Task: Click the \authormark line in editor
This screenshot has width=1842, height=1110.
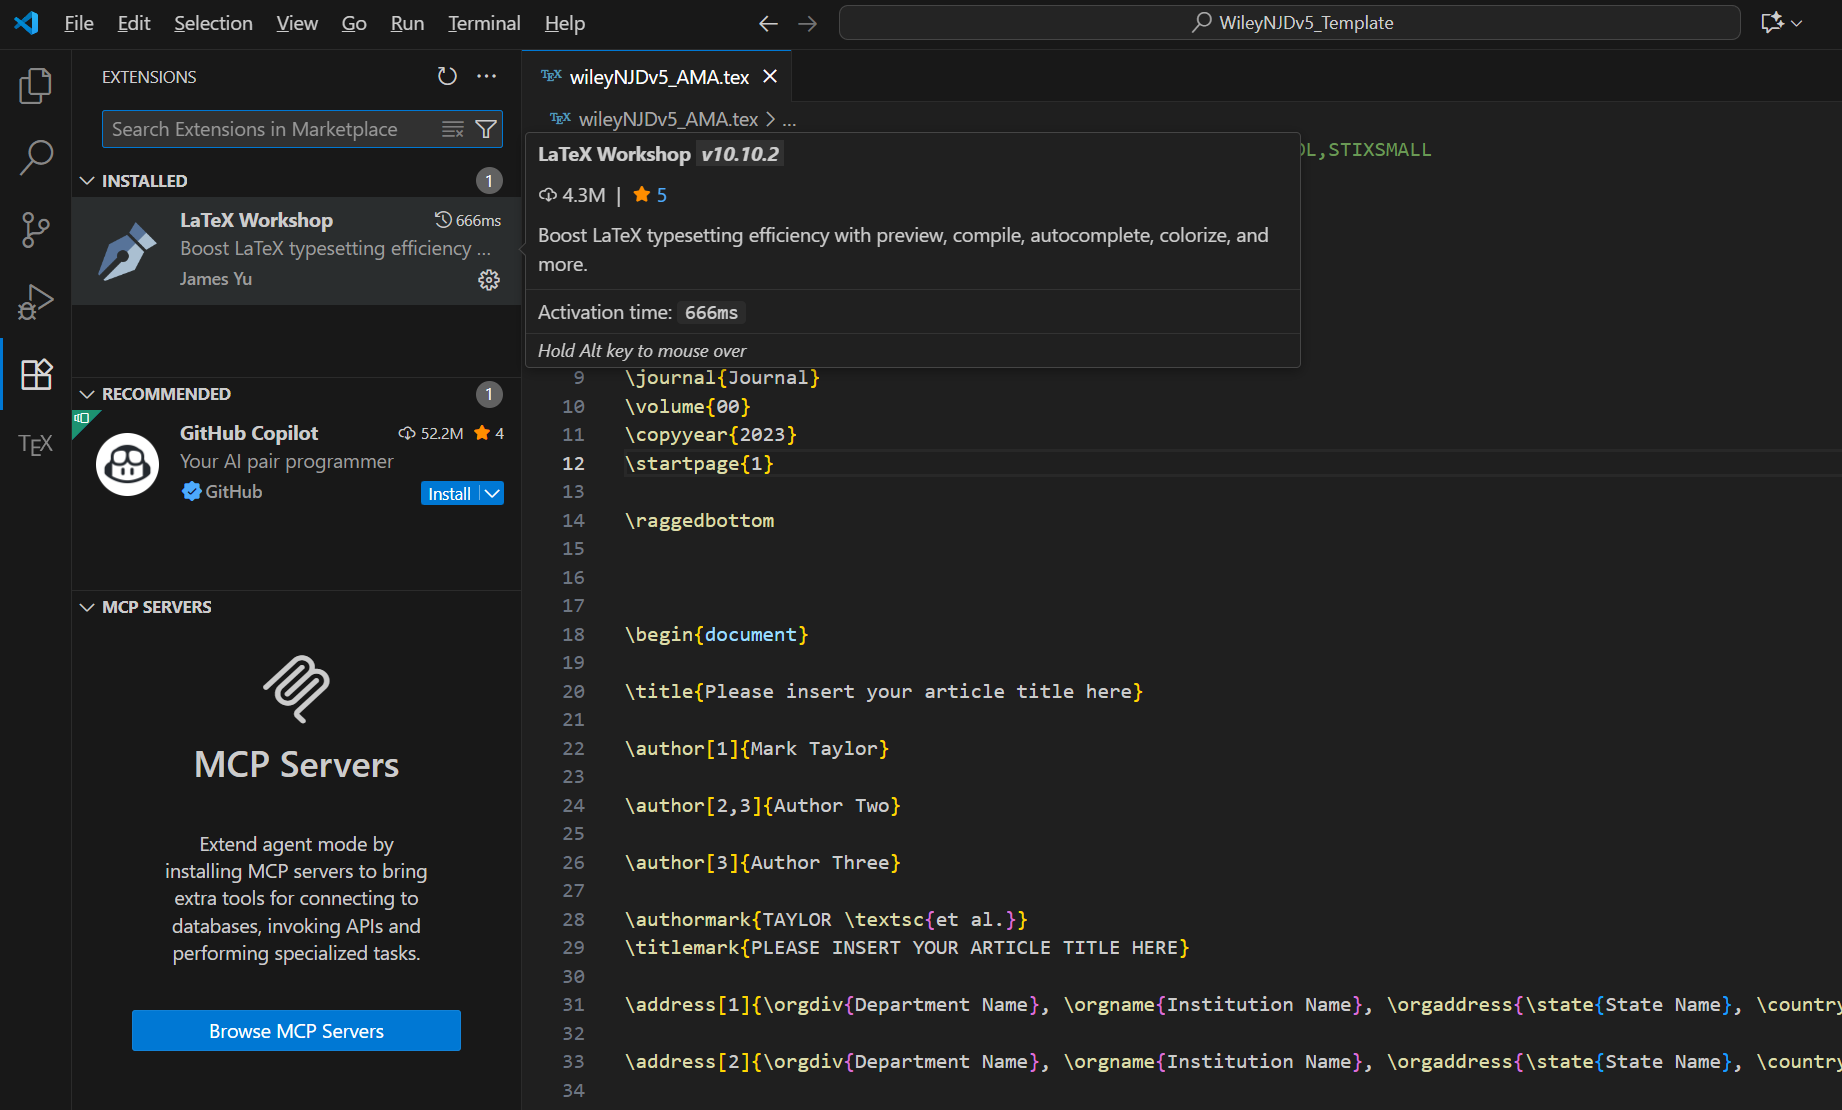Action: [826, 920]
